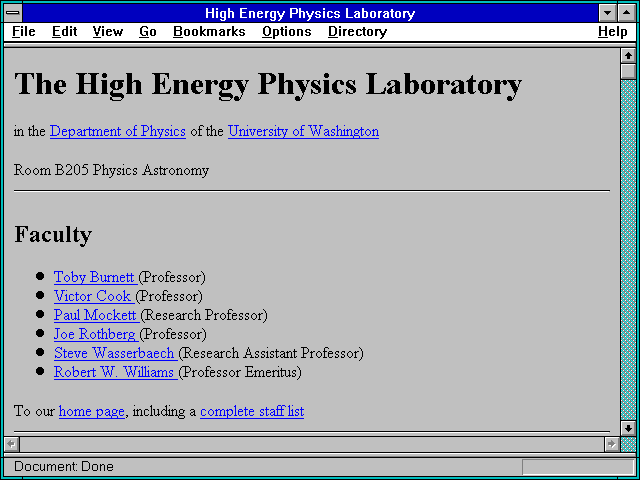Image resolution: width=640 pixels, height=480 pixels.
Task: Open Victor Cook's page link
Action: coord(94,296)
